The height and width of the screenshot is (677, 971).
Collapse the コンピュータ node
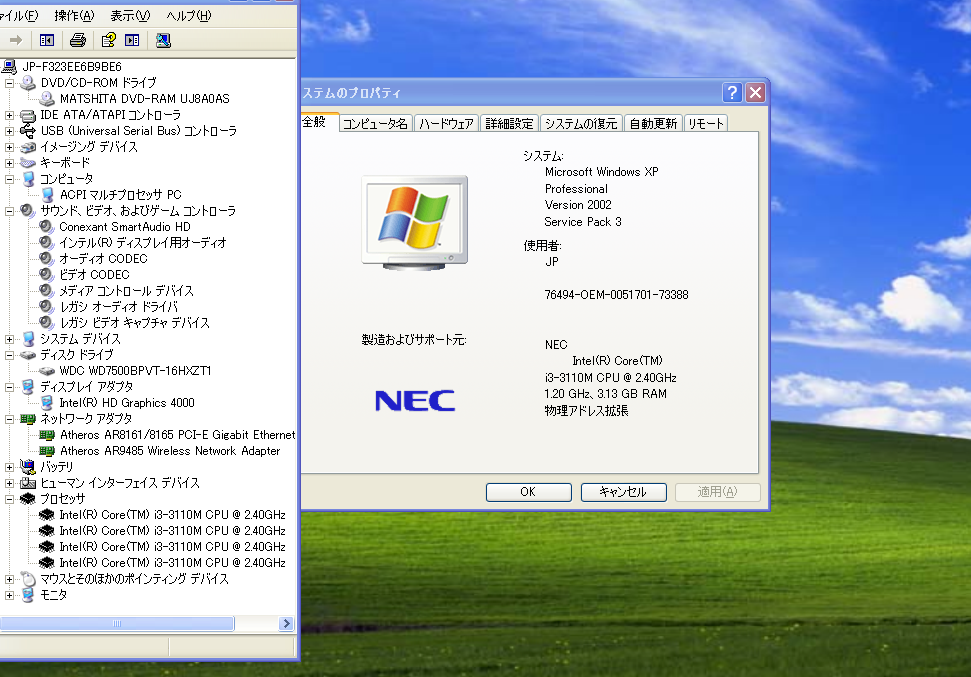[9, 180]
